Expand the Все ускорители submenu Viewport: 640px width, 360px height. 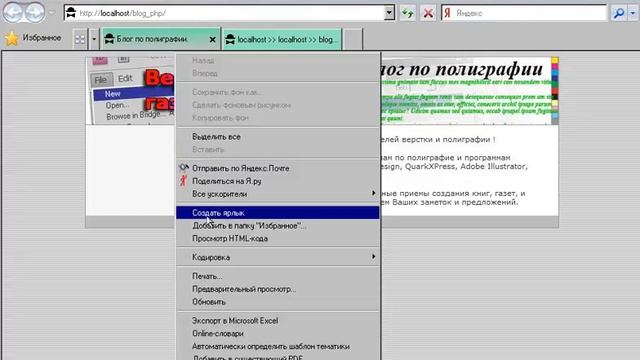coord(278,194)
